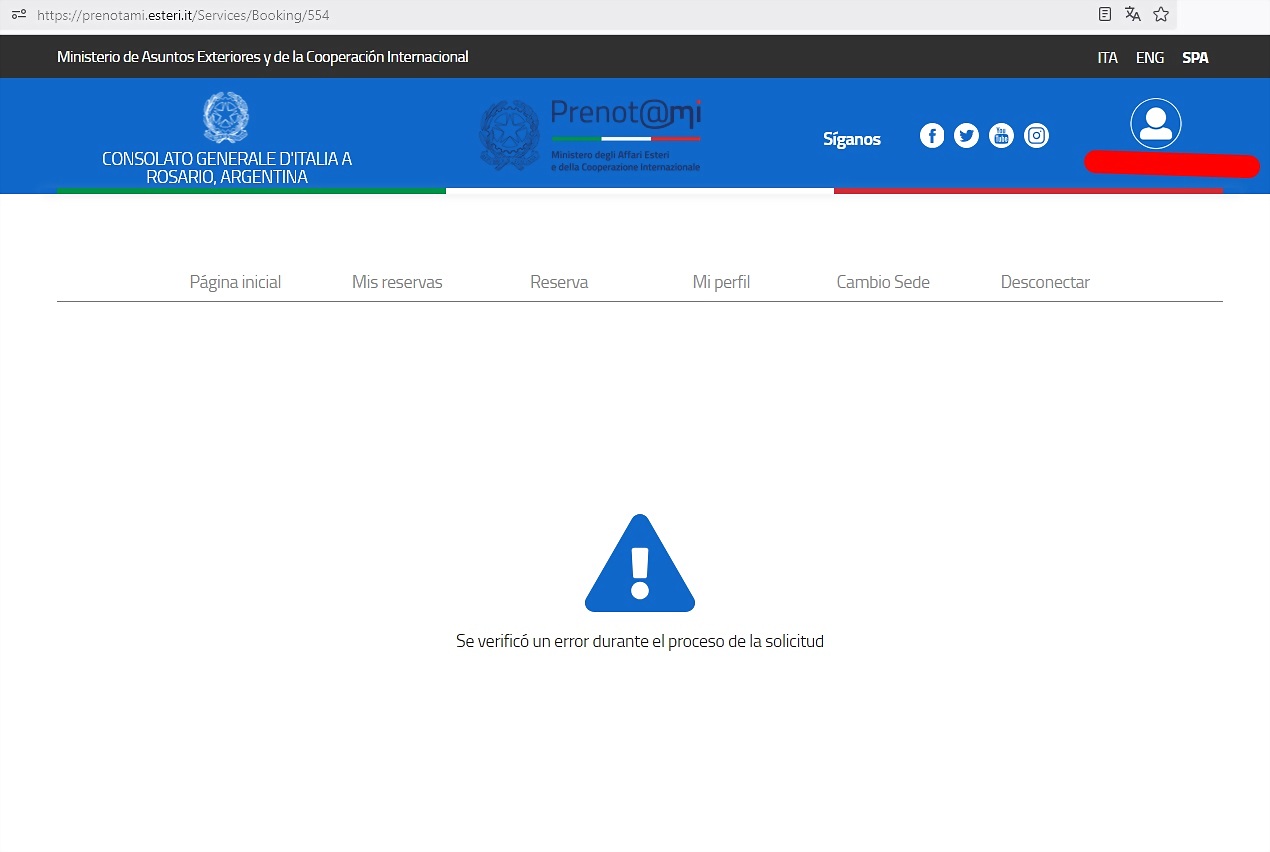Click the Síganos label
The height and width of the screenshot is (852, 1270).
(x=852, y=139)
